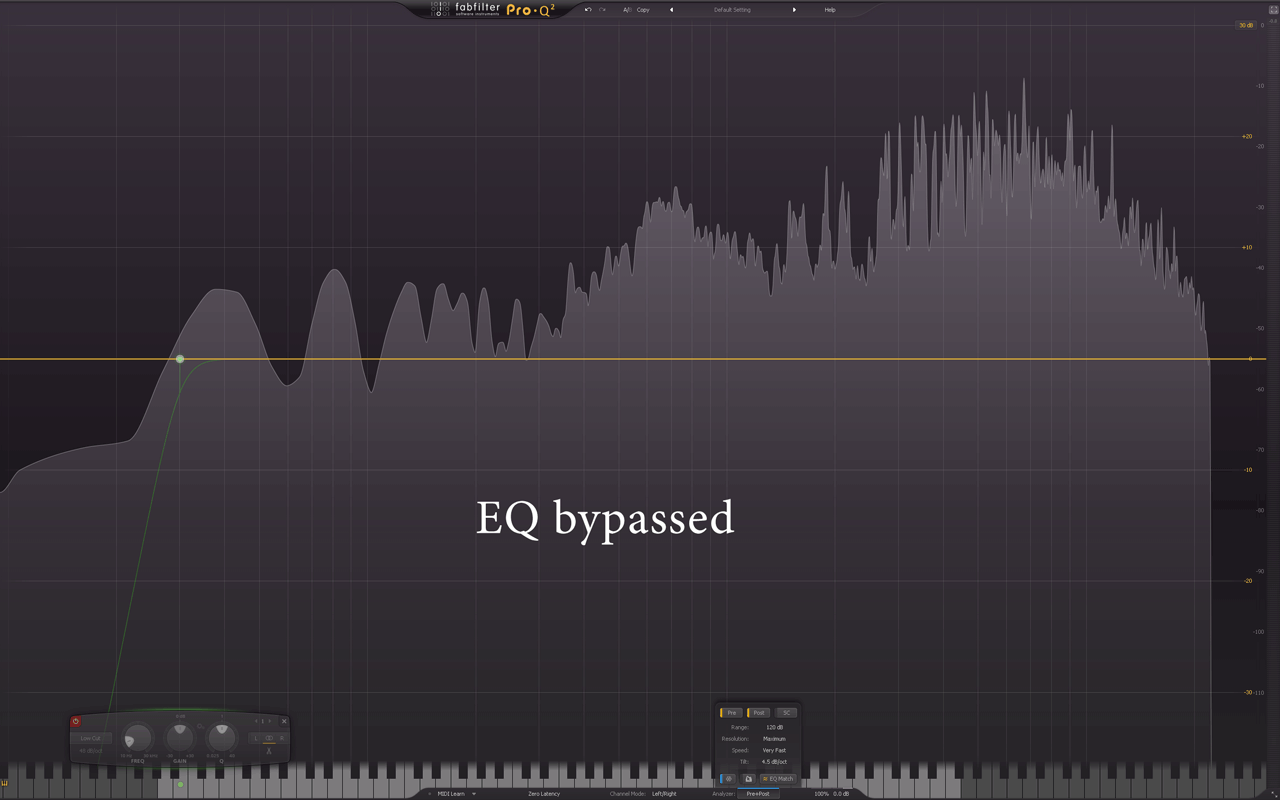1280x800 pixels.
Task: Close the band controls panel
Action: [284, 721]
